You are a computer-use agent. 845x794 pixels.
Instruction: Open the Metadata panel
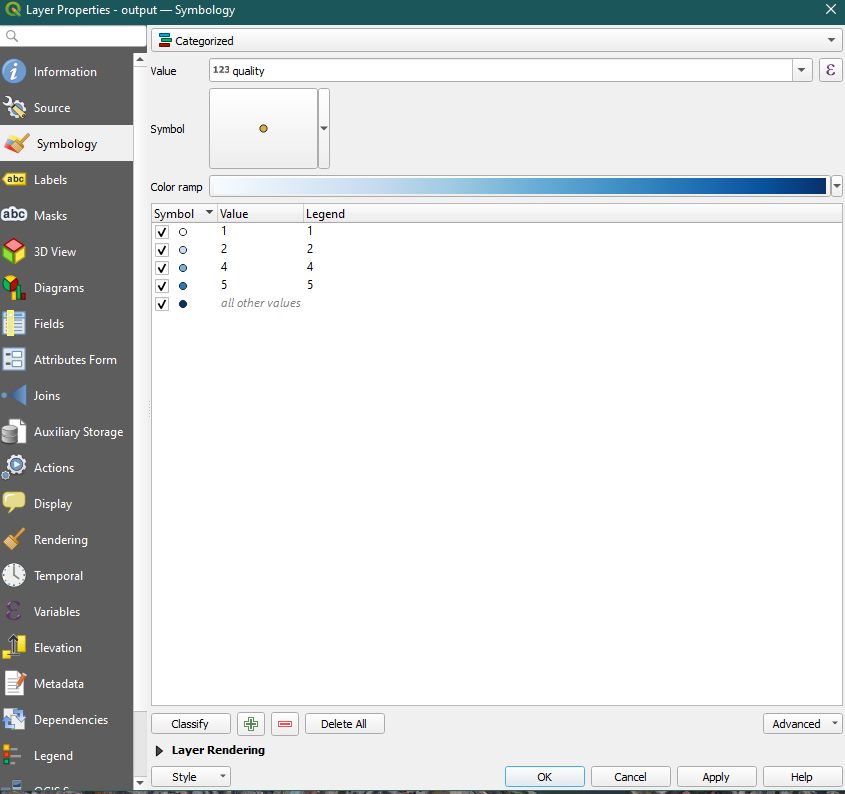pos(60,683)
